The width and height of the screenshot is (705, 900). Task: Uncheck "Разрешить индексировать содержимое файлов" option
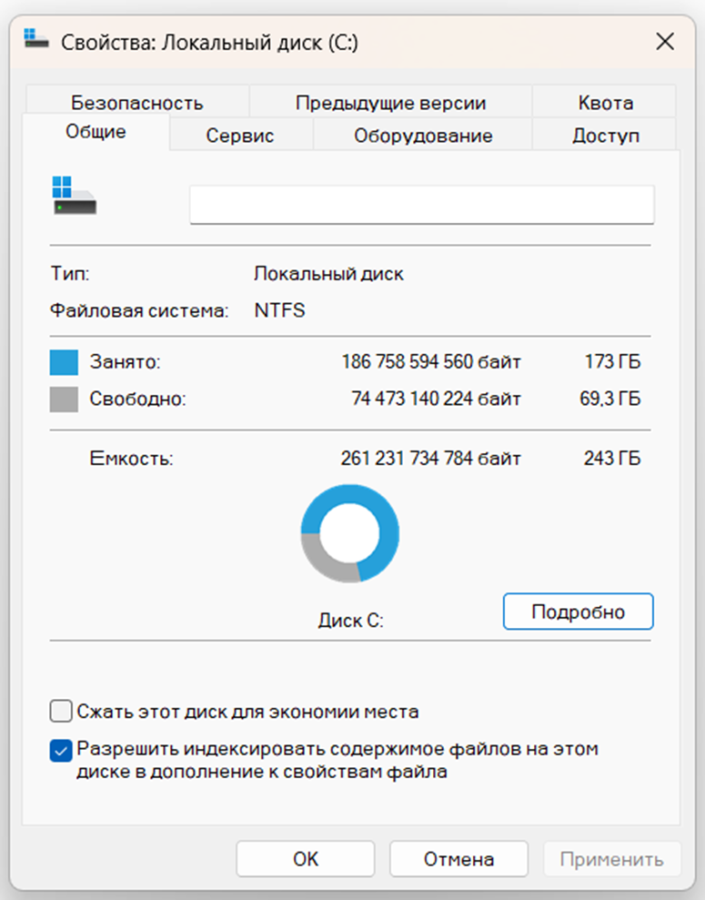coord(61,749)
